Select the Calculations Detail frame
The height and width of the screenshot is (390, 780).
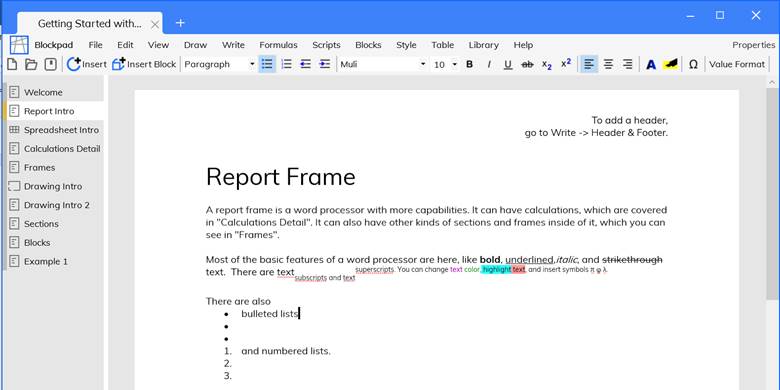point(54,149)
